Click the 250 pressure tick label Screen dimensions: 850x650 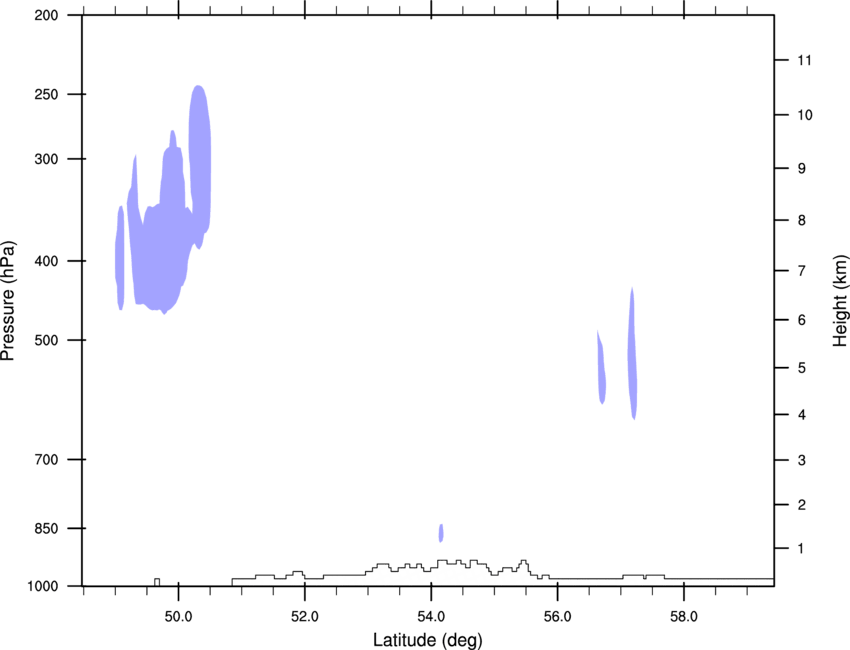[x=46, y=94]
